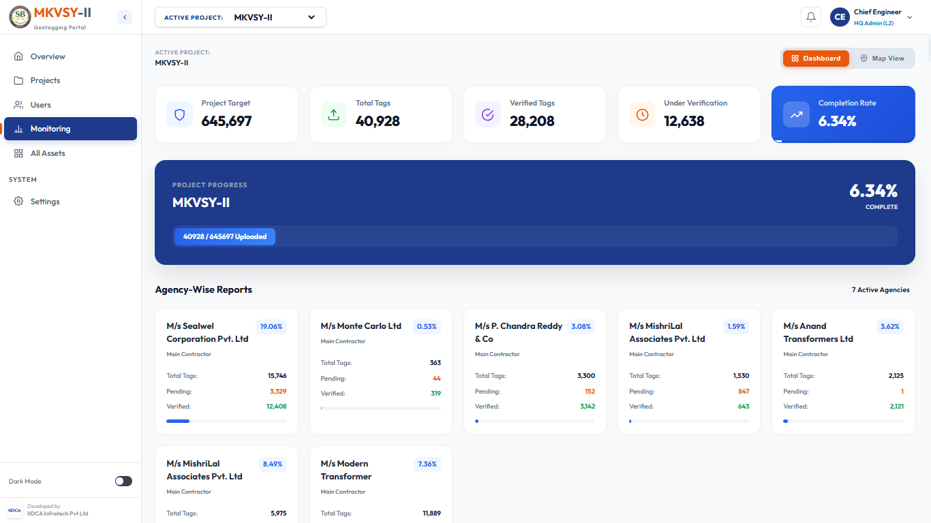Screen dimensions: 931x523
Task: Click the 6.34% COMPLETE figure
Action: (873, 196)
